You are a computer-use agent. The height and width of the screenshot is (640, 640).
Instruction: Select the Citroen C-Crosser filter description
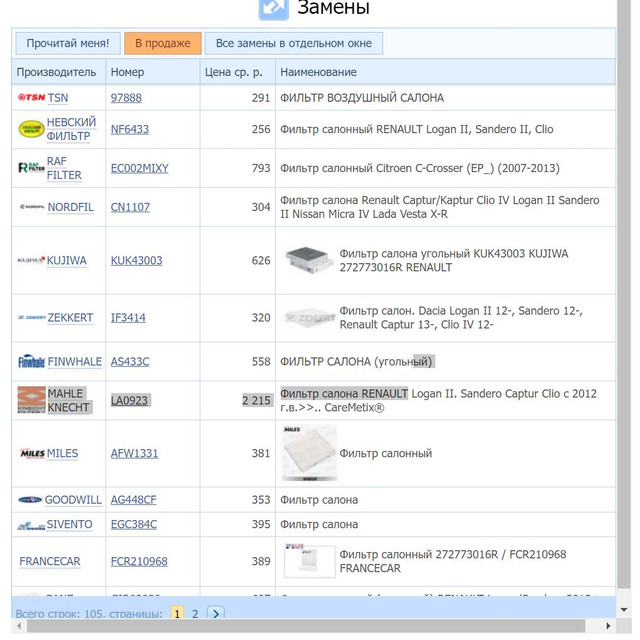(x=420, y=168)
